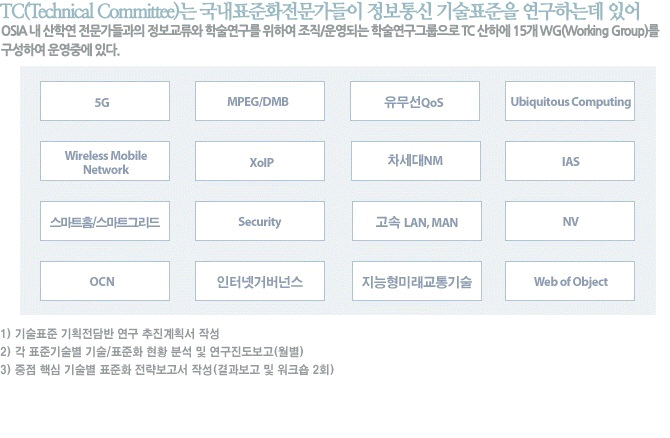The width and height of the screenshot is (670, 438).
Task: Select the MPEG/DMB box
Action: (x=260, y=101)
